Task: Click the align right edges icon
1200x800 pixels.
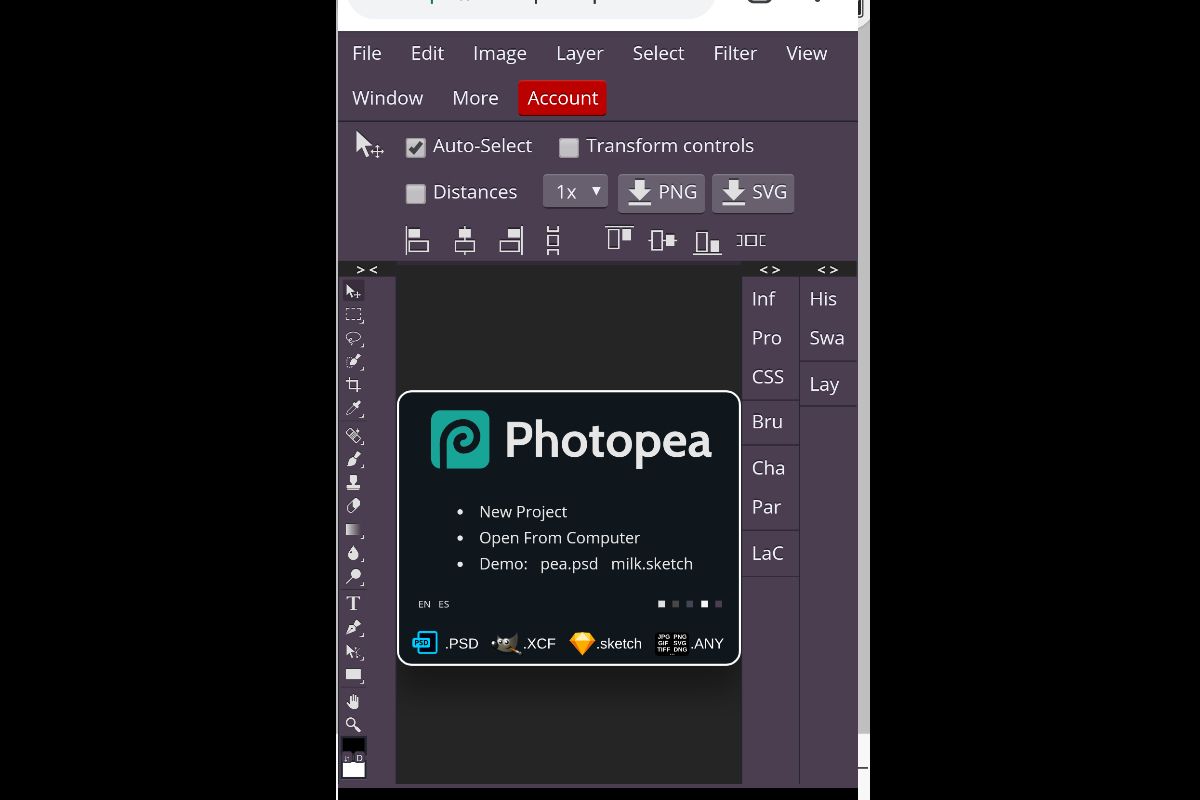Action: [x=511, y=240]
